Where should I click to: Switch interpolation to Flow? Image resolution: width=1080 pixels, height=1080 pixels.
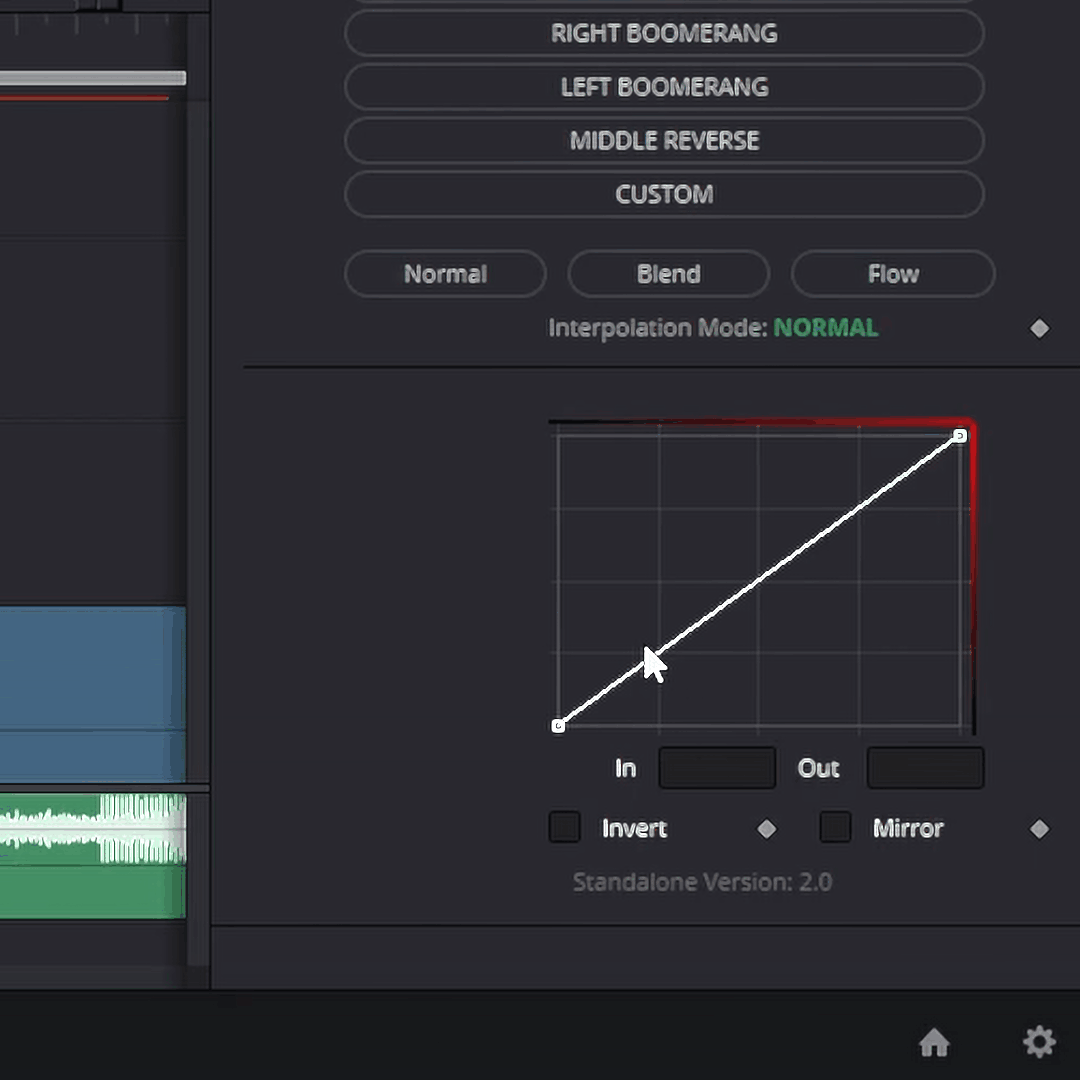893,274
